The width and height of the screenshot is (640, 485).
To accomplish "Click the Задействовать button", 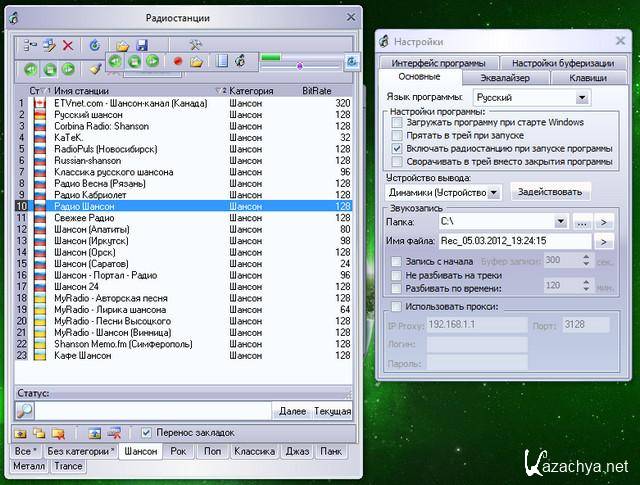I will pyautogui.click(x=550, y=191).
